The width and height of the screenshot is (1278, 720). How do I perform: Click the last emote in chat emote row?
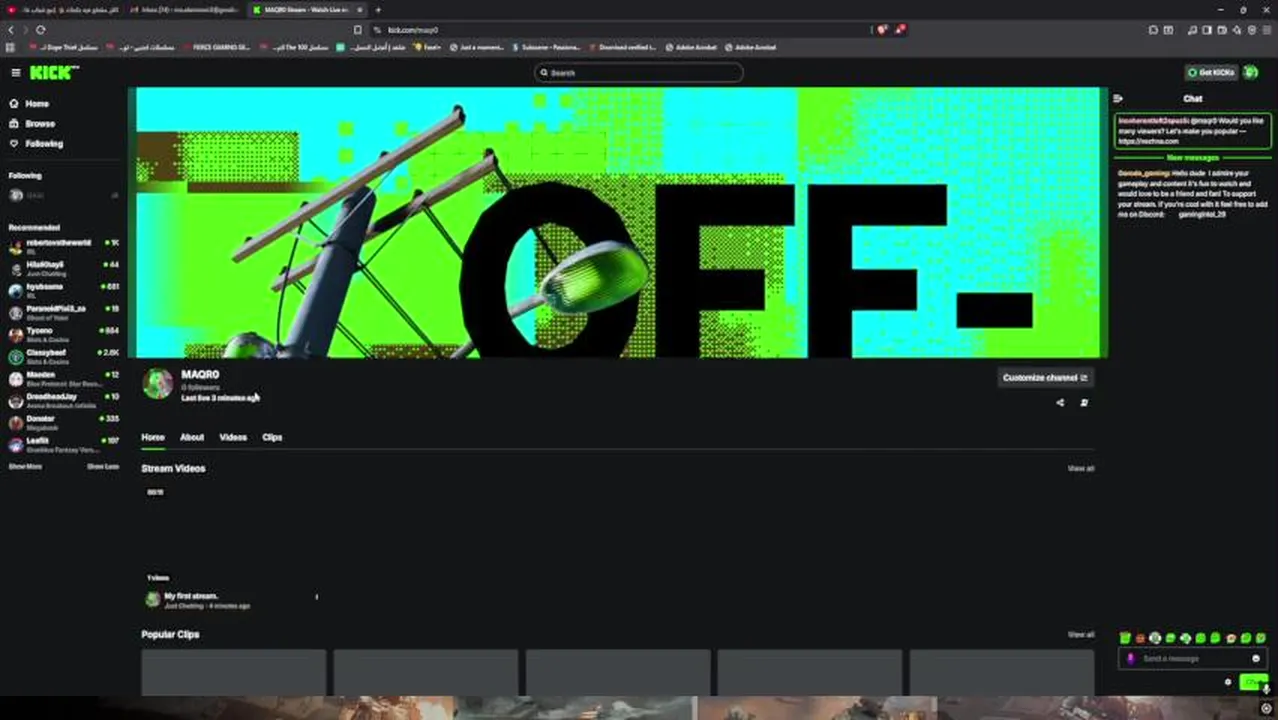(1260, 638)
